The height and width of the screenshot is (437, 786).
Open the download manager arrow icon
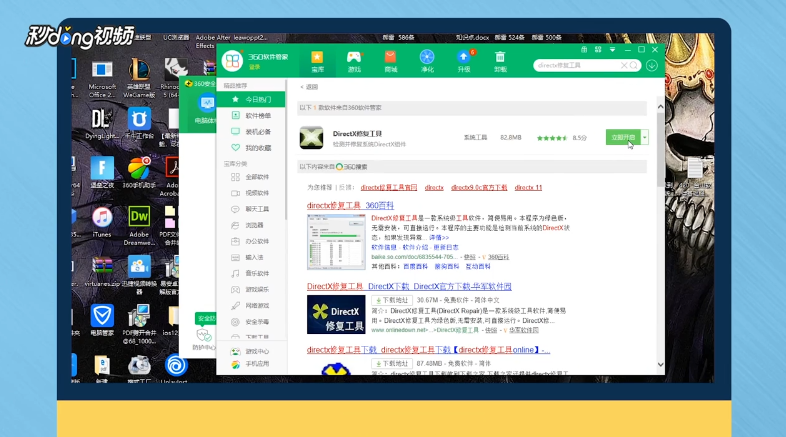point(652,66)
